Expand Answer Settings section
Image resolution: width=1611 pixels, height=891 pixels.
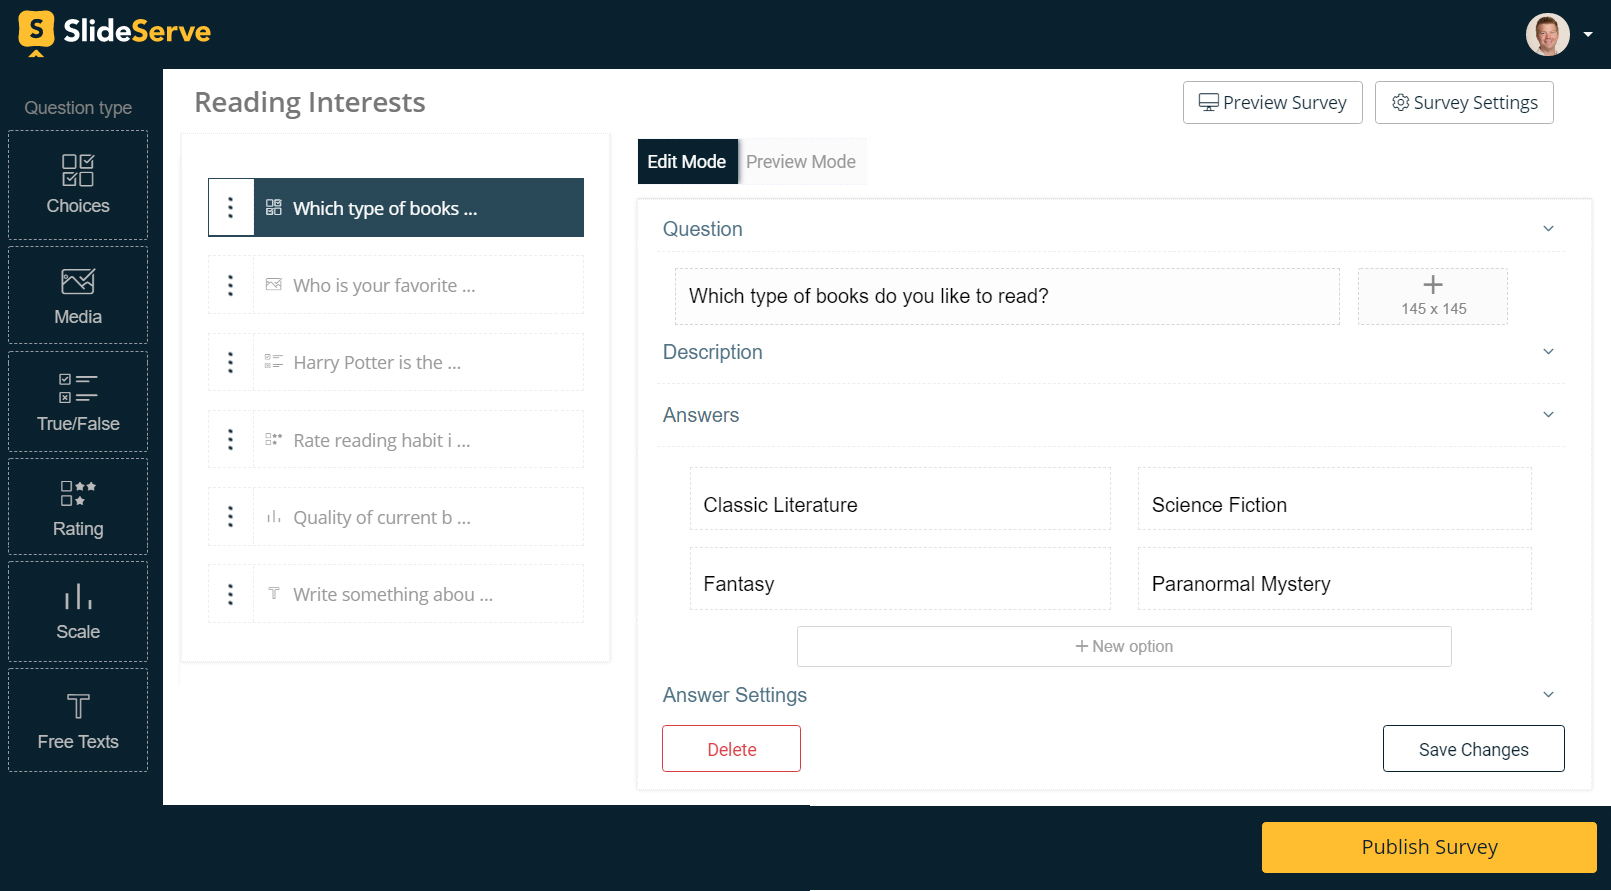click(1548, 695)
